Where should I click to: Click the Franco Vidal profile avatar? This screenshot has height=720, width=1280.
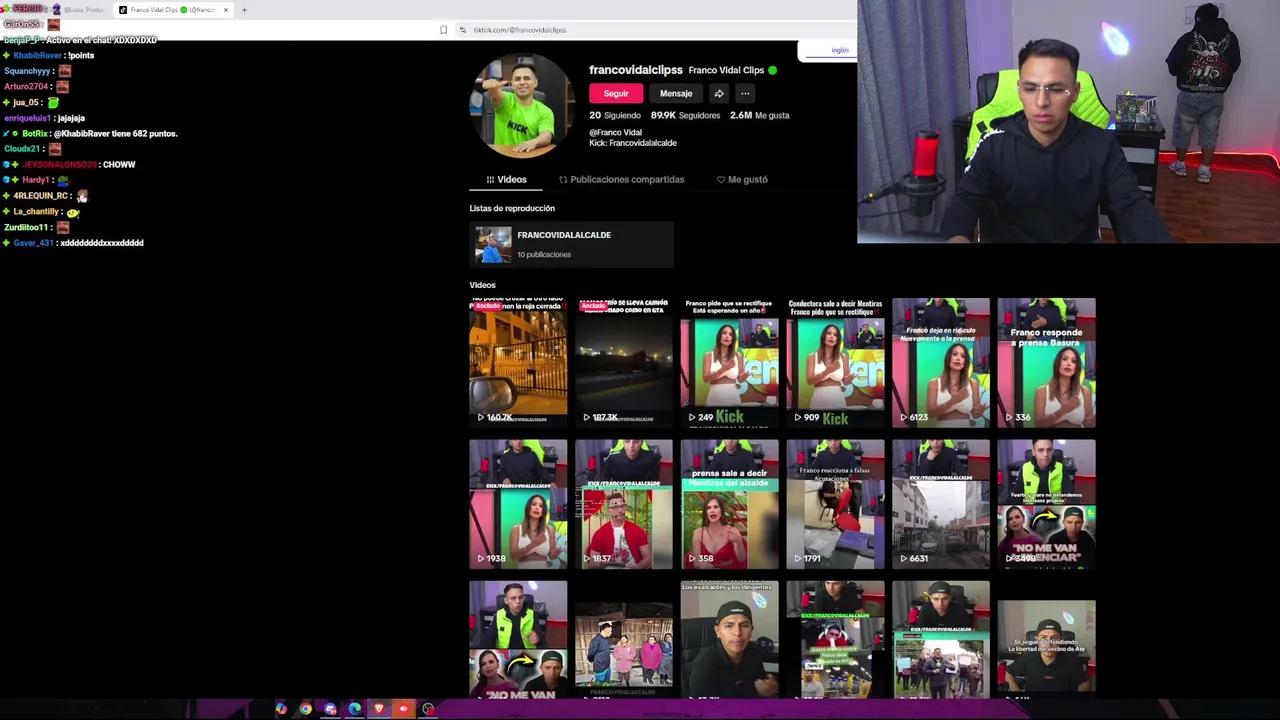[521, 105]
